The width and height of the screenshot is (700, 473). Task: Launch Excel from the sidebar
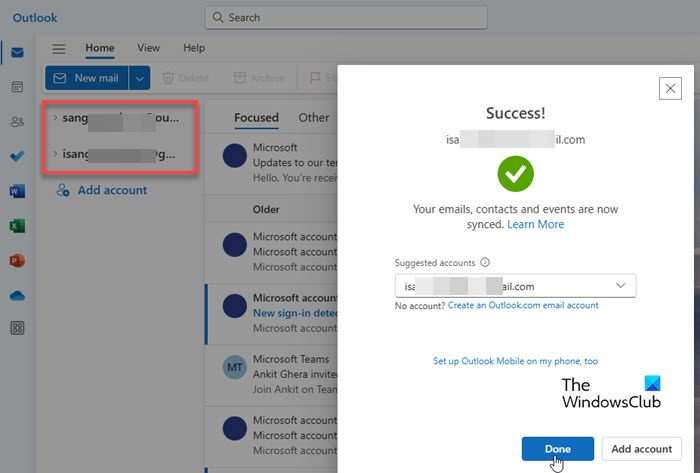pyautogui.click(x=17, y=226)
